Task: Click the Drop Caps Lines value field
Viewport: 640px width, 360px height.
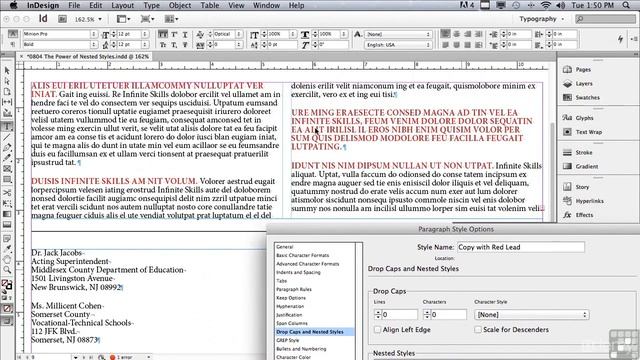Action: (399, 314)
